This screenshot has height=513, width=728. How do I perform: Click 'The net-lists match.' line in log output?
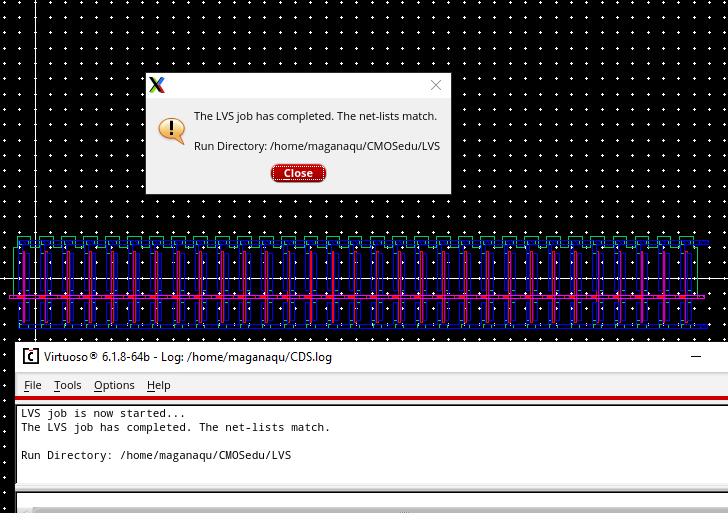[x=176, y=427]
